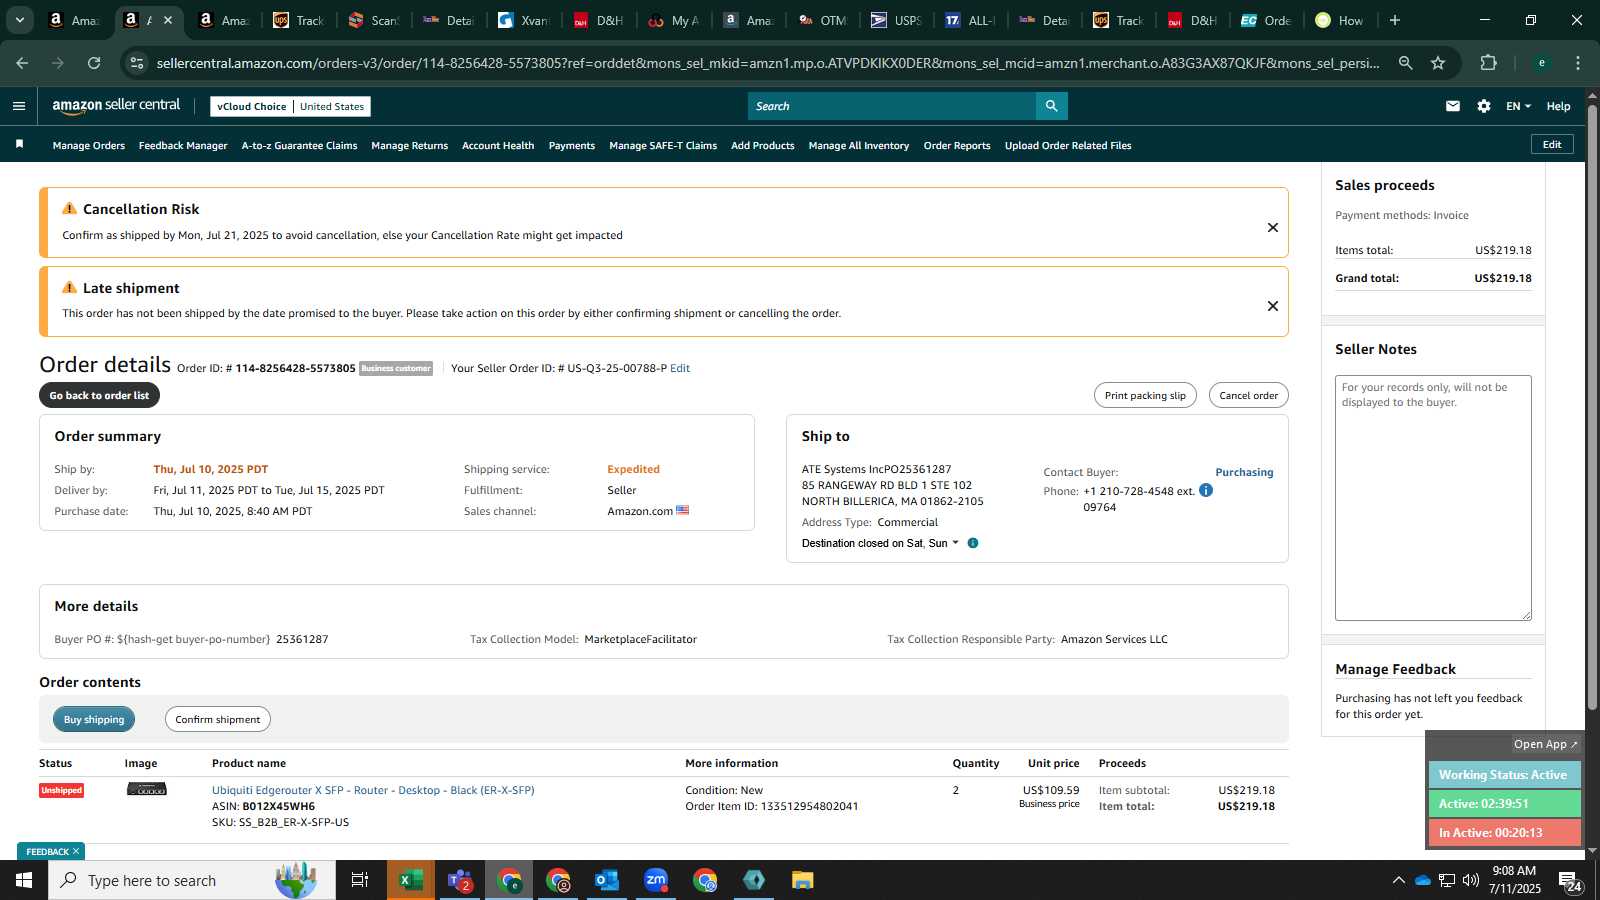Click in the Seller Notes text area
This screenshot has width=1600, height=900.
[x=1433, y=498]
